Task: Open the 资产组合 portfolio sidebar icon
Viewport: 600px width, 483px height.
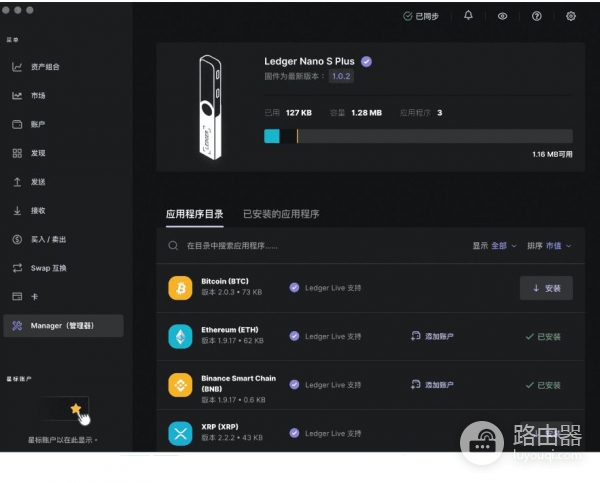Action: (17, 67)
